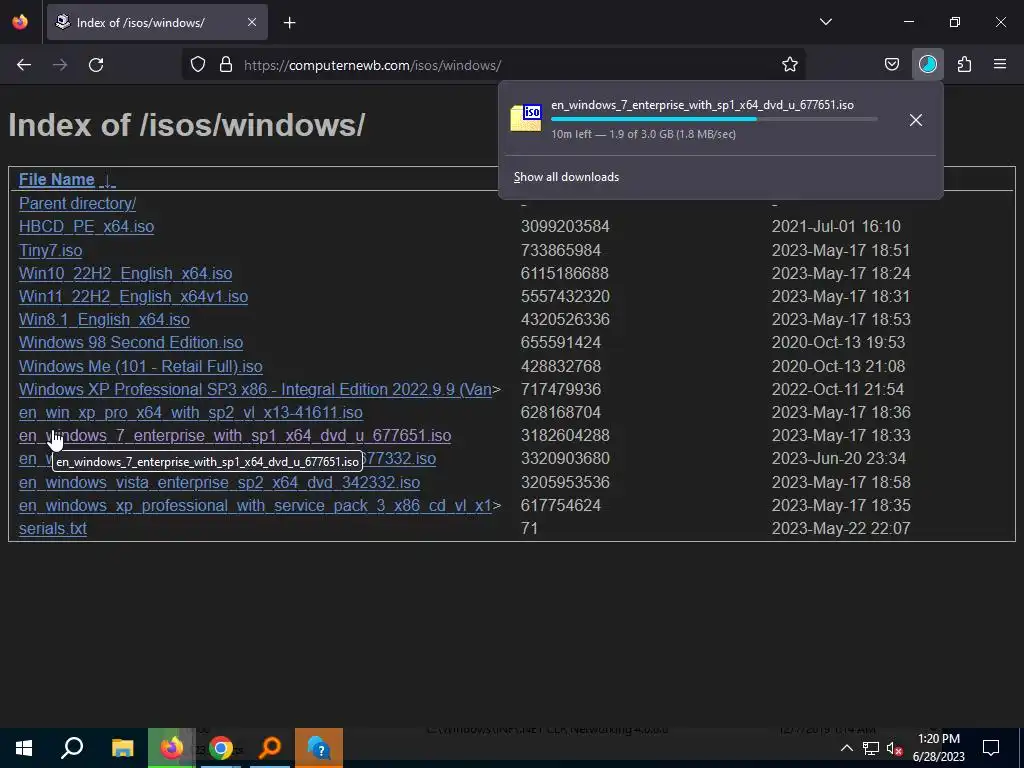Viewport: 1024px width, 768px height.
Task: Download Win11_22H2_English_x64v1.iso
Action: click(133, 296)
